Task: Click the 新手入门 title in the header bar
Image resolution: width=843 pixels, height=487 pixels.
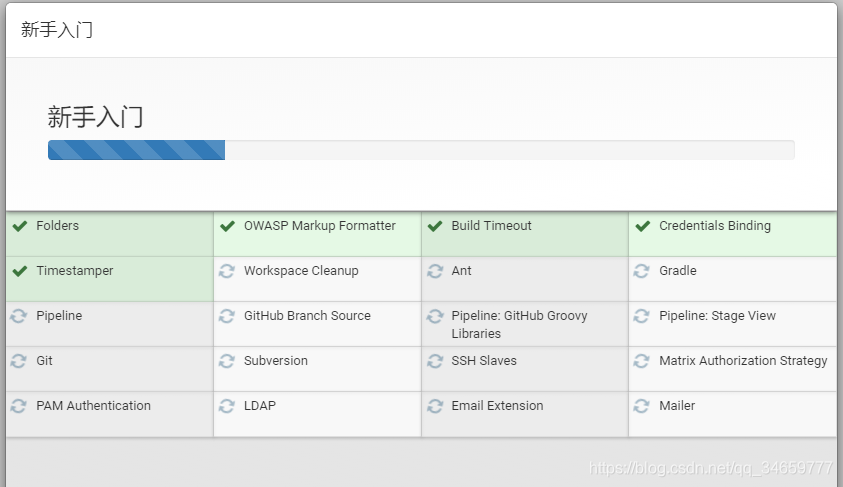Action: (57, 30)
